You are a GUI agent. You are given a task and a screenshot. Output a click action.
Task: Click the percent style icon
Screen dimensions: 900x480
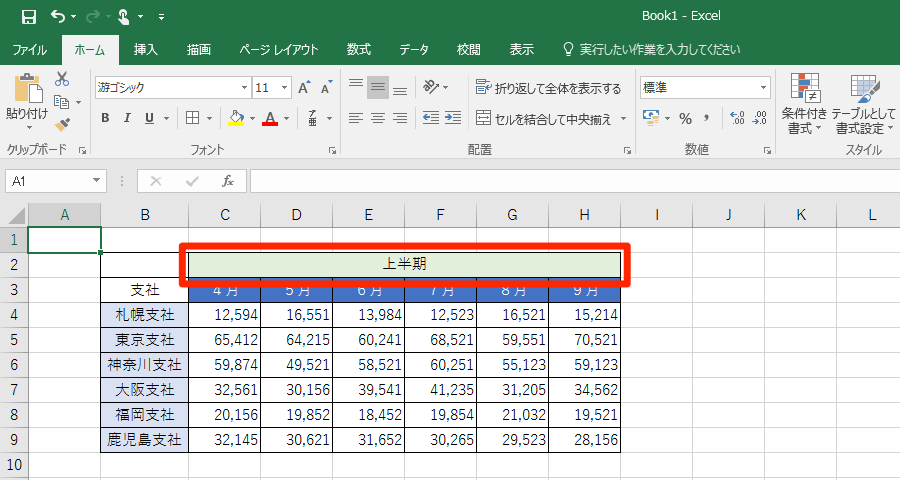[x=685, y=118]
